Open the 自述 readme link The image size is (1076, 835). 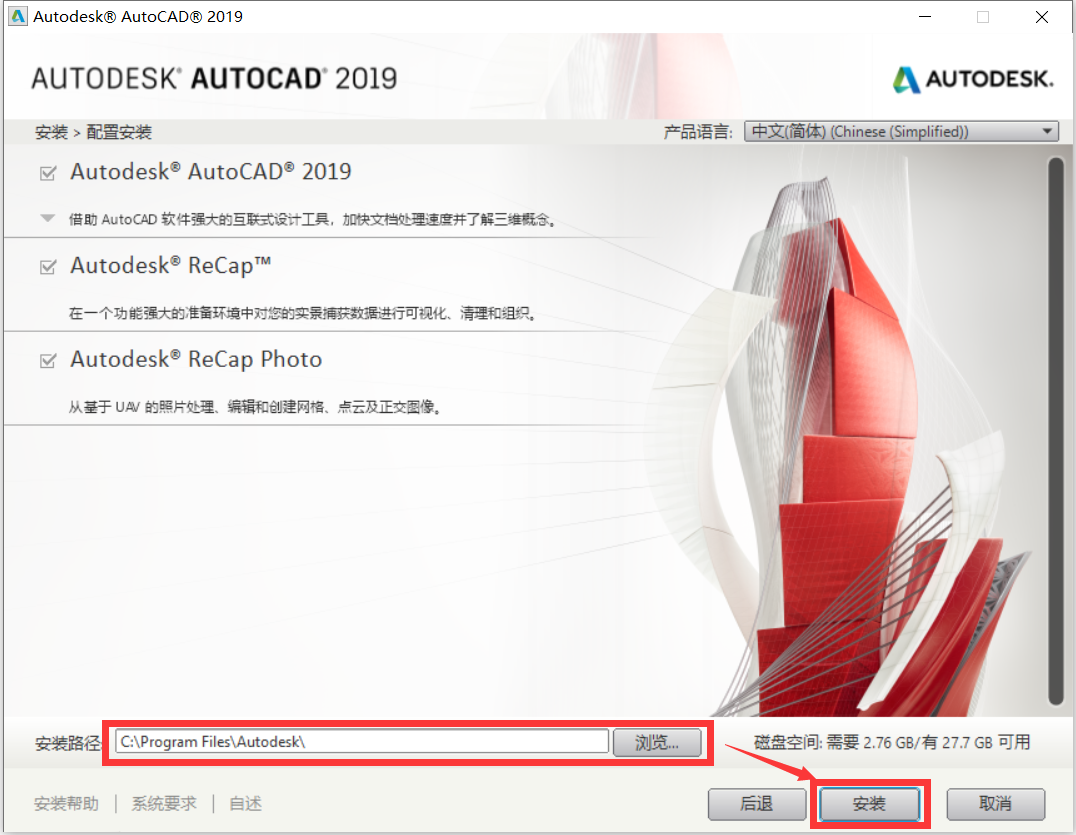click(246, 803)
